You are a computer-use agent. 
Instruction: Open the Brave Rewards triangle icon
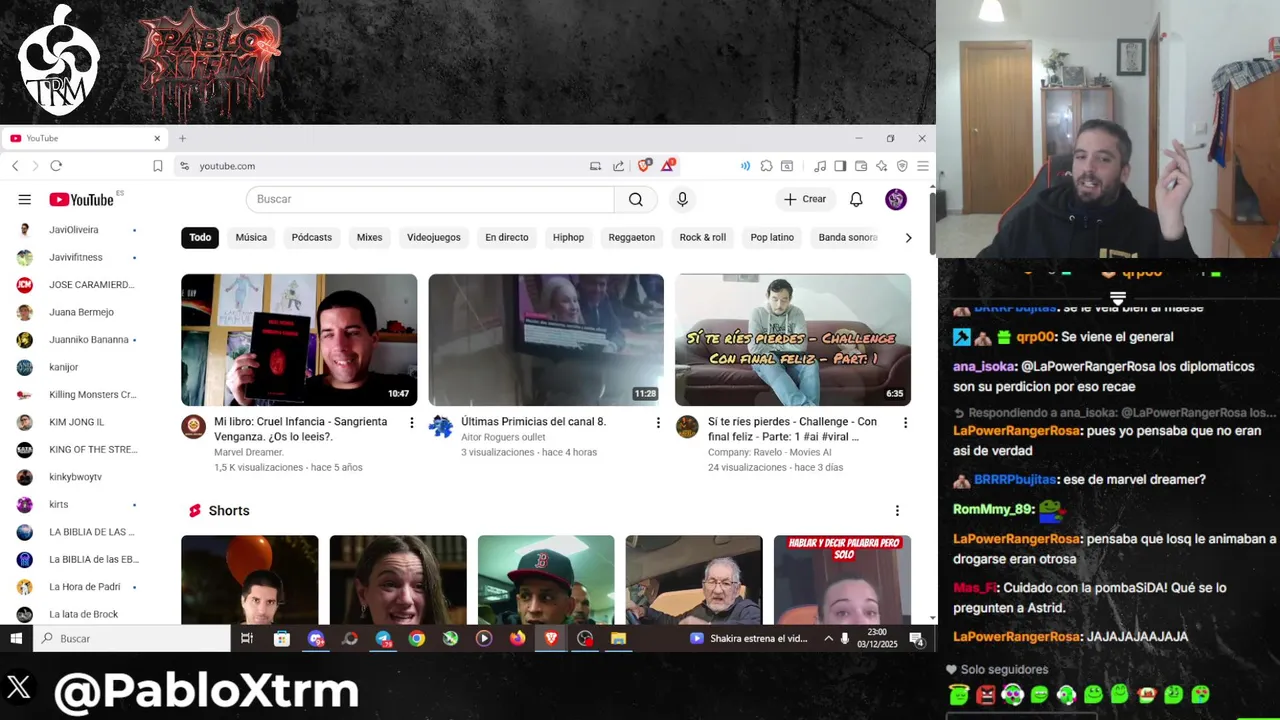tap(668, 165)
